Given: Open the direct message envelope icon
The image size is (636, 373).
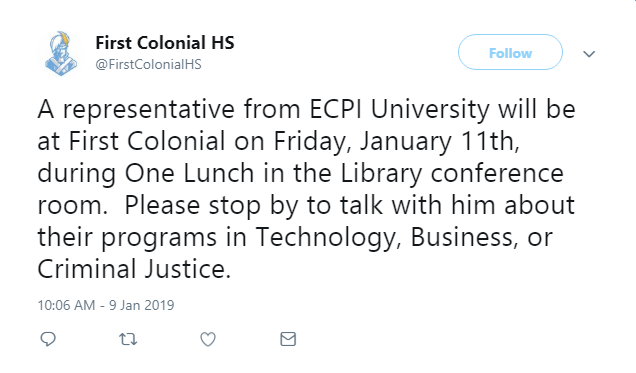Looking at the screenshot, I should click(288, 339).
